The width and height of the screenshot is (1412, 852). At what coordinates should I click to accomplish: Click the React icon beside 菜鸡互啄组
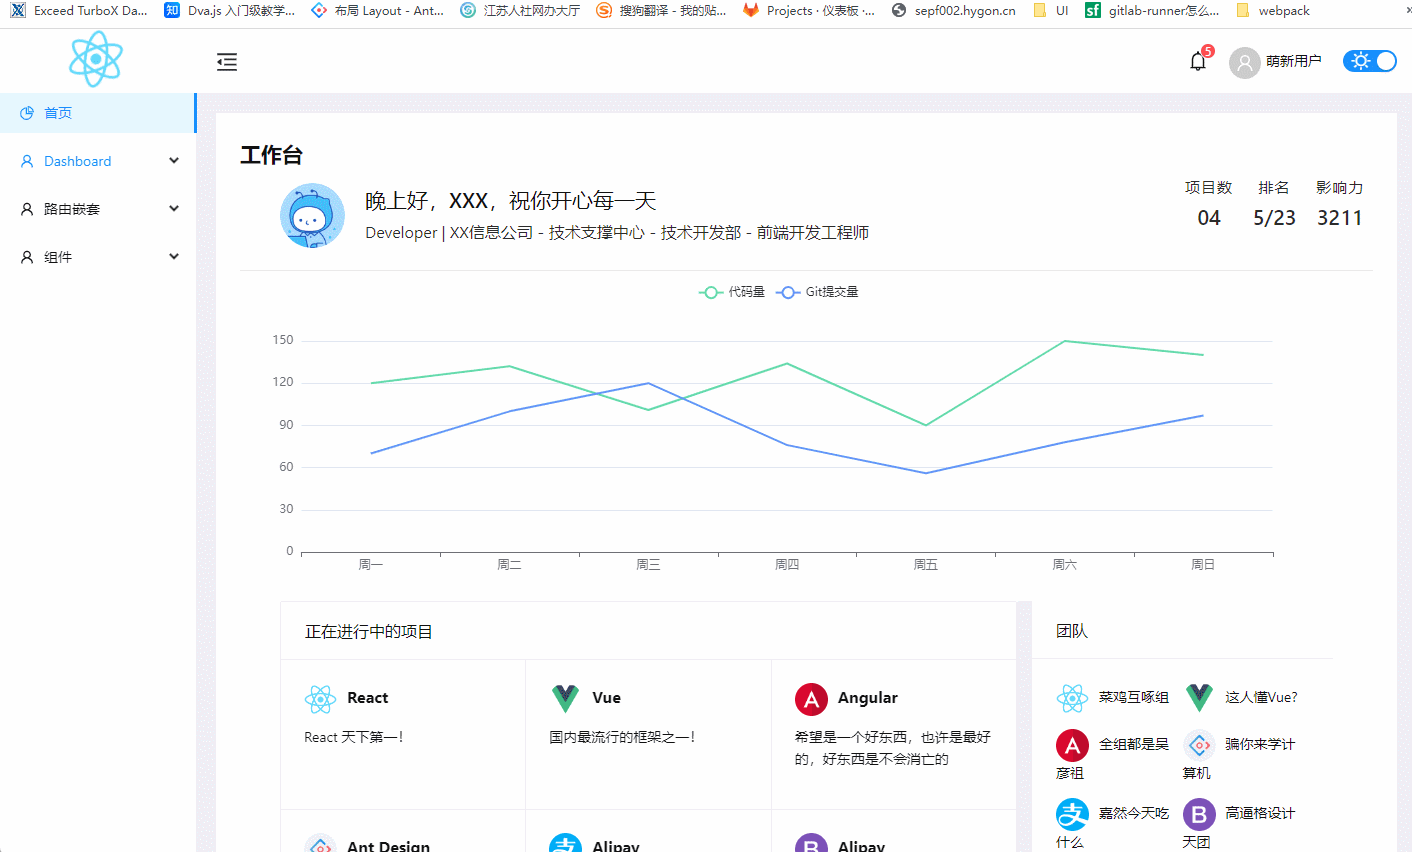pos(1072,698)
